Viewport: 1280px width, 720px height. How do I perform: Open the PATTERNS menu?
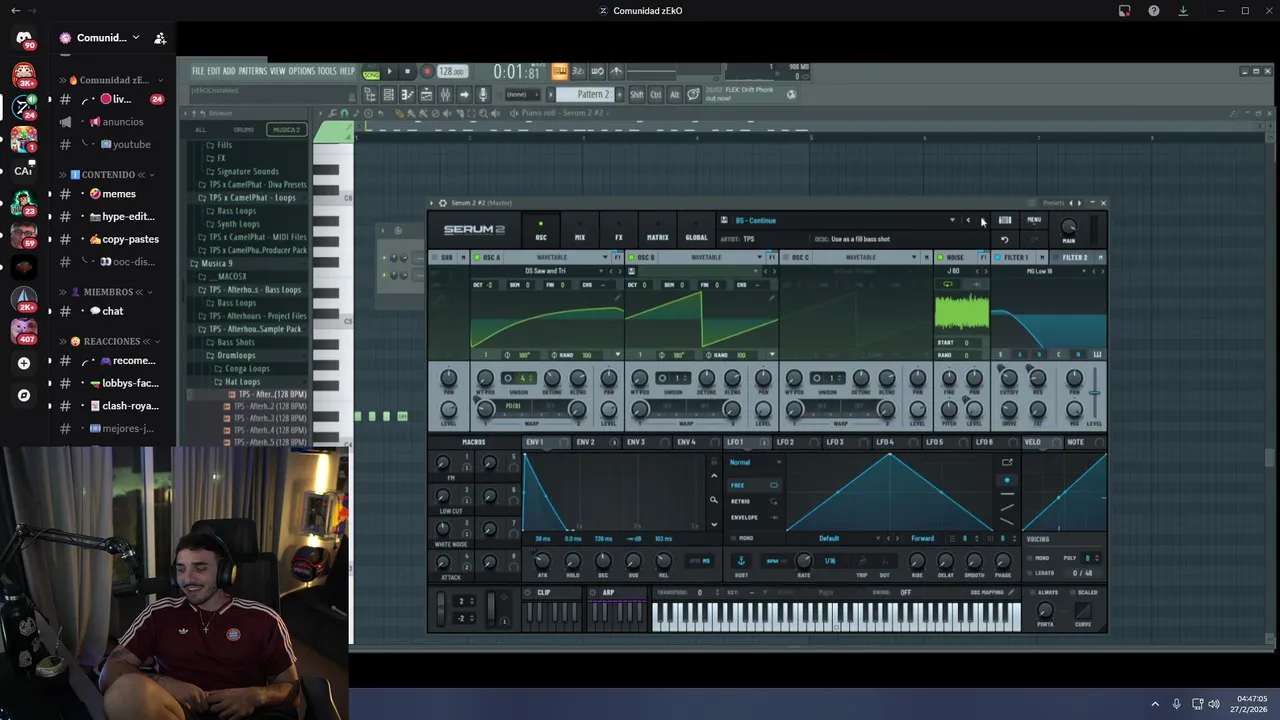[x=252, y=72]
